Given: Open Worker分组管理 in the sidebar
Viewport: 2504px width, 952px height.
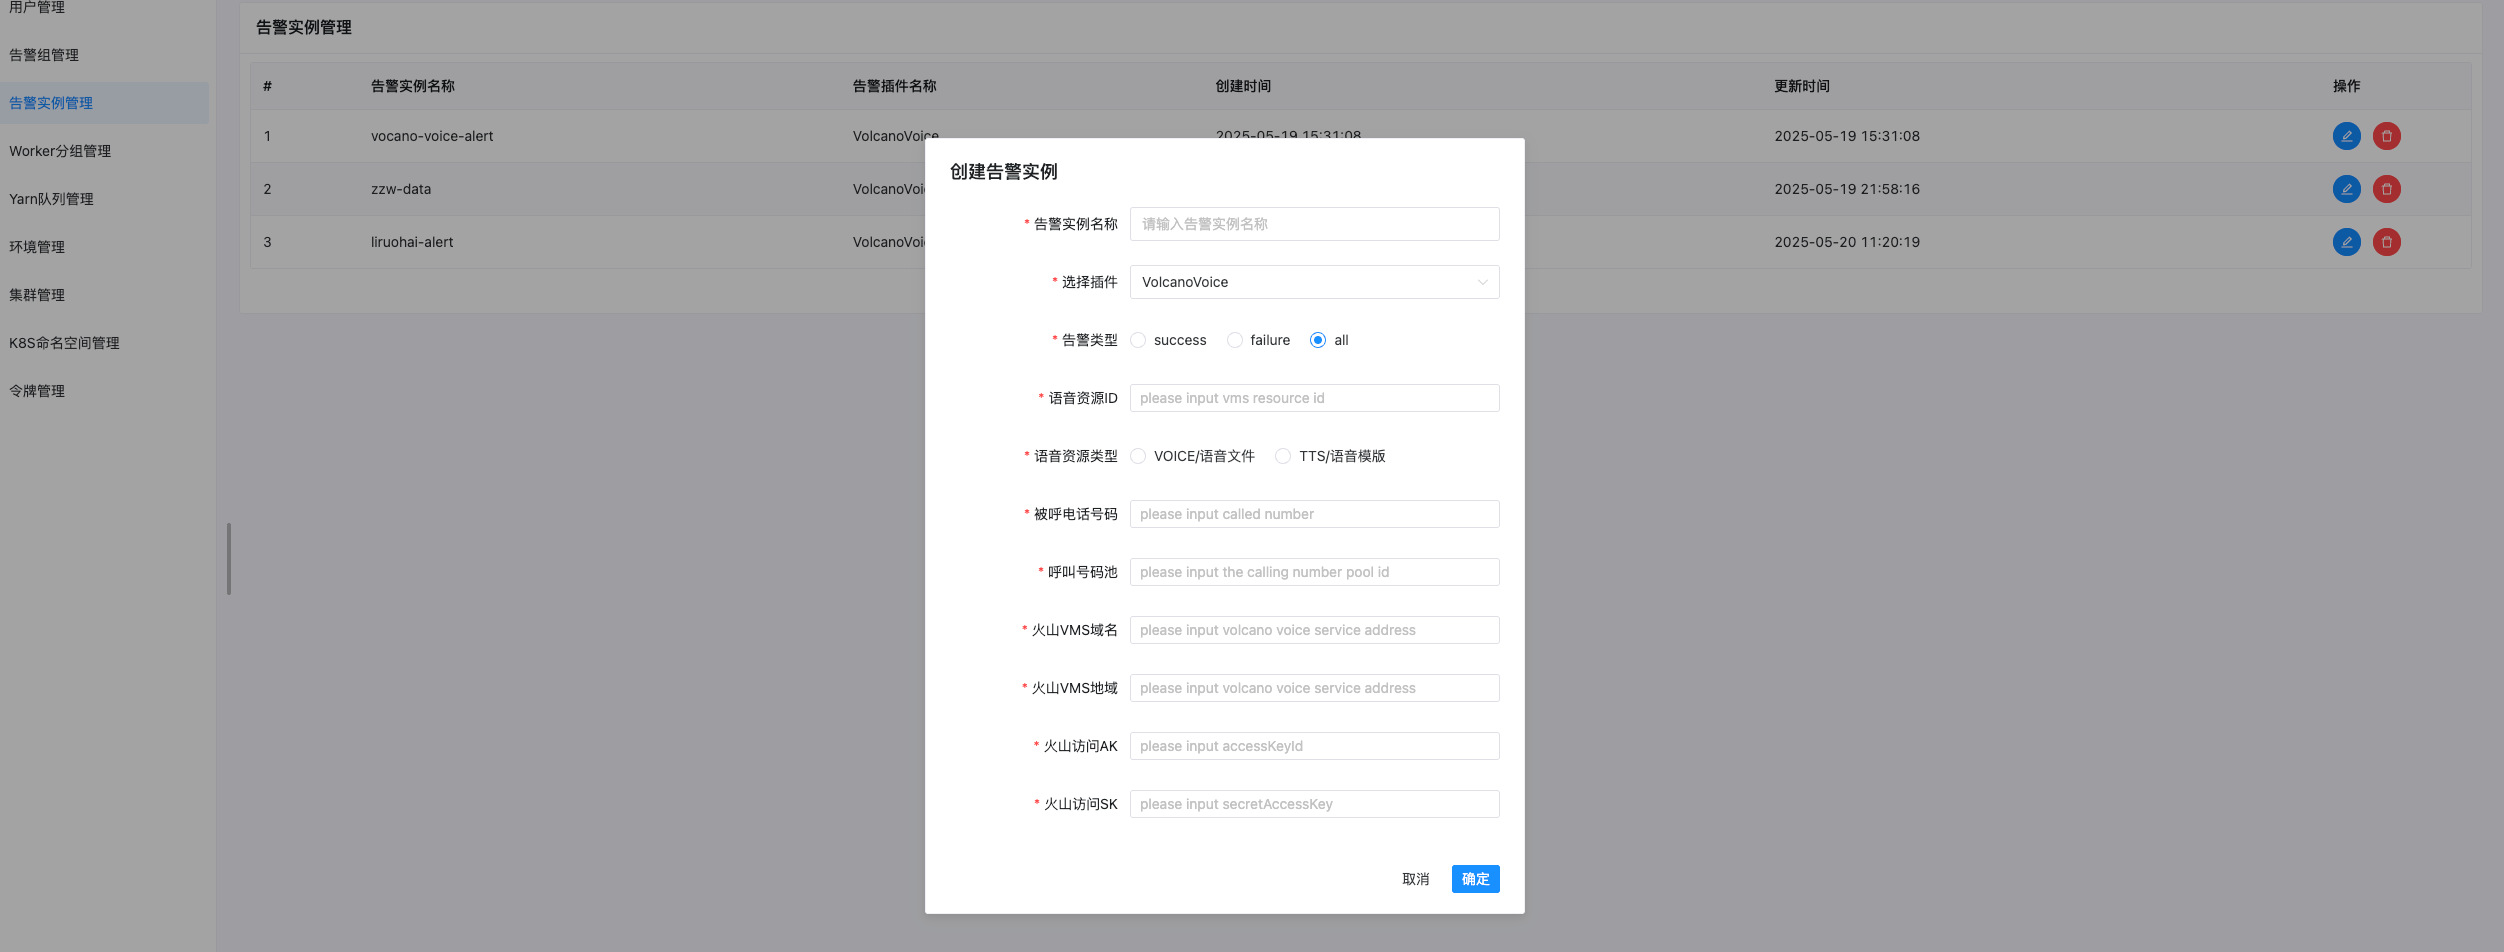Looking at the screenshot, I should [60, 151].
